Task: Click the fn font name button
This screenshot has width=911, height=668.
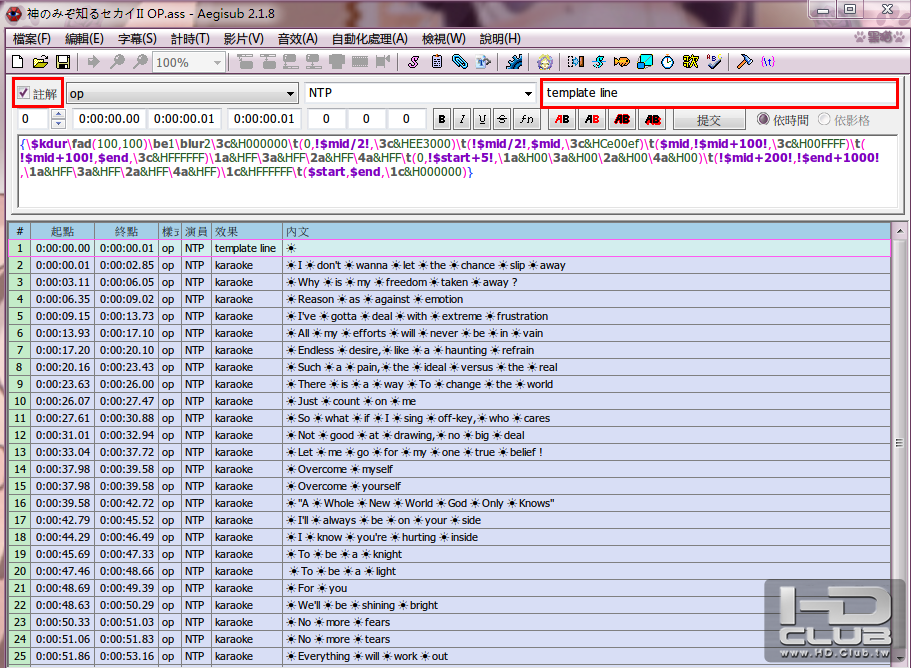Action: [x=526, y=119]
